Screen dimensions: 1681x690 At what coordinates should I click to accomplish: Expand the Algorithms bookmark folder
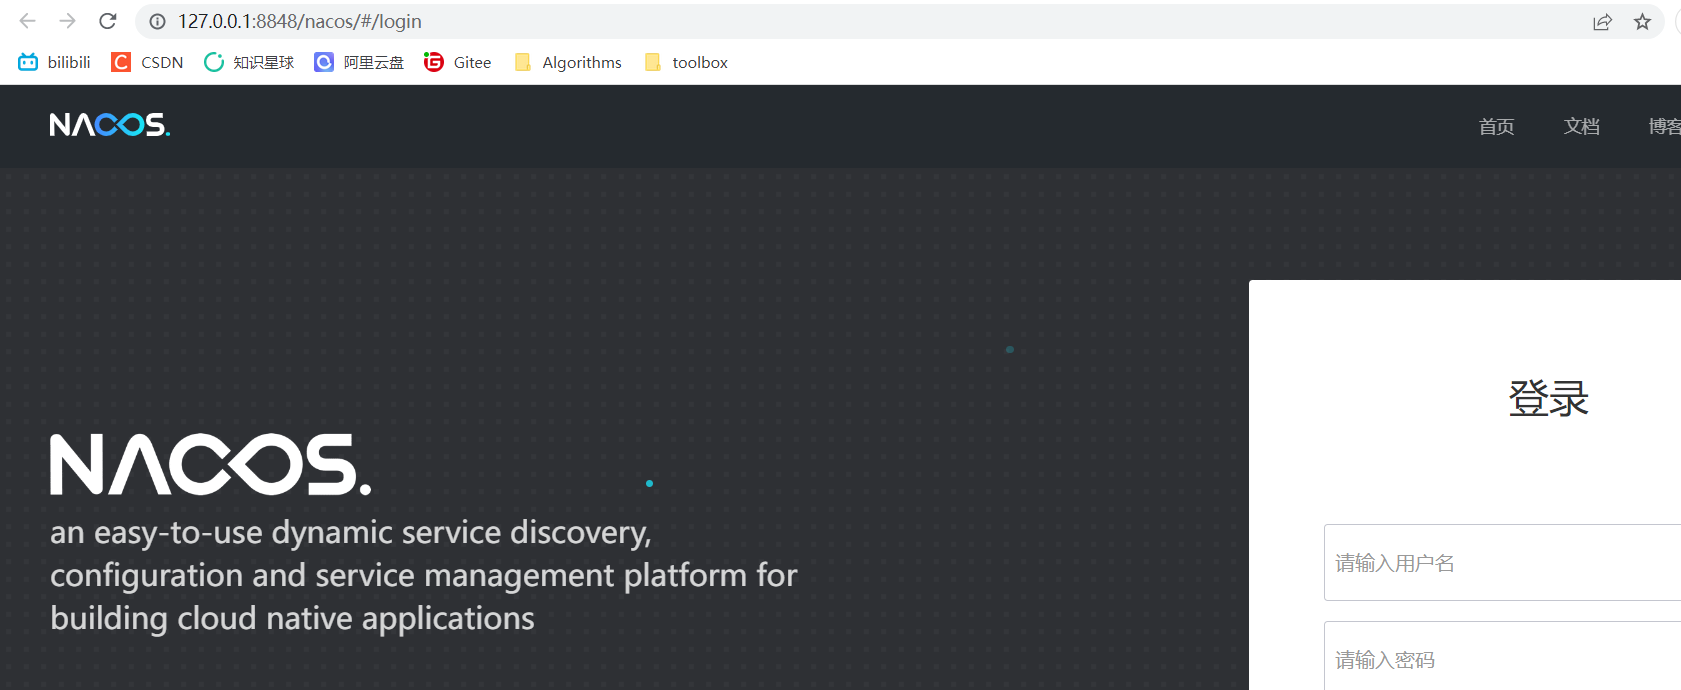568,62
